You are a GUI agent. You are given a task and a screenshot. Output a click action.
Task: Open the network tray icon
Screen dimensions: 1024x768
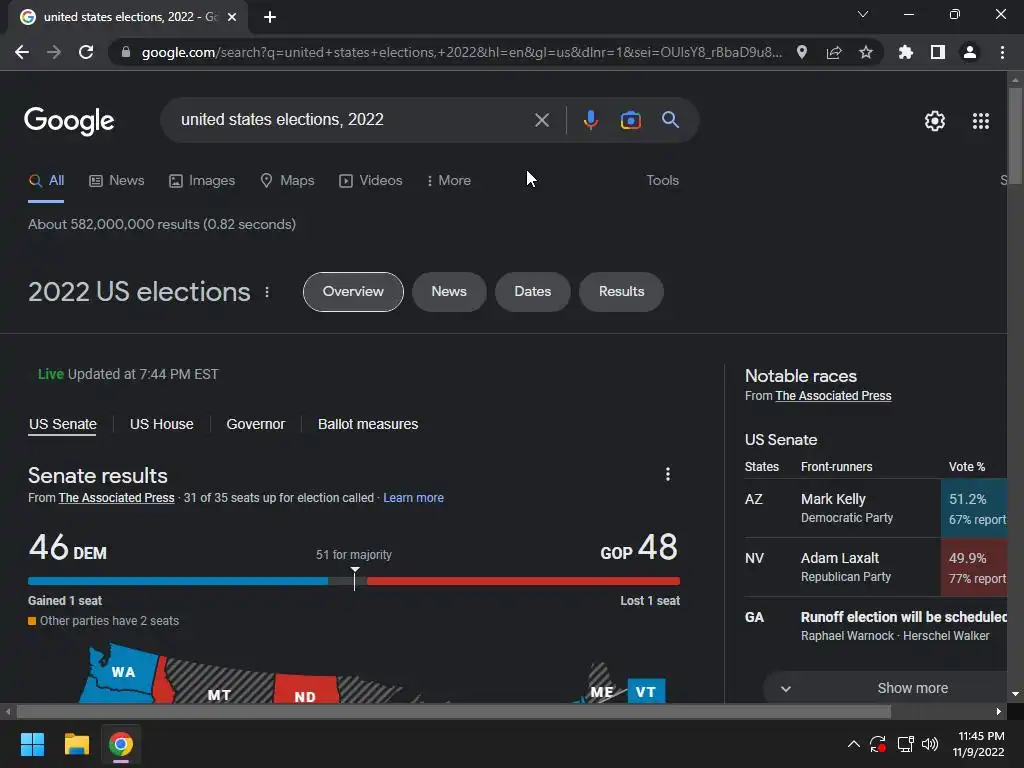coord(905,744)
